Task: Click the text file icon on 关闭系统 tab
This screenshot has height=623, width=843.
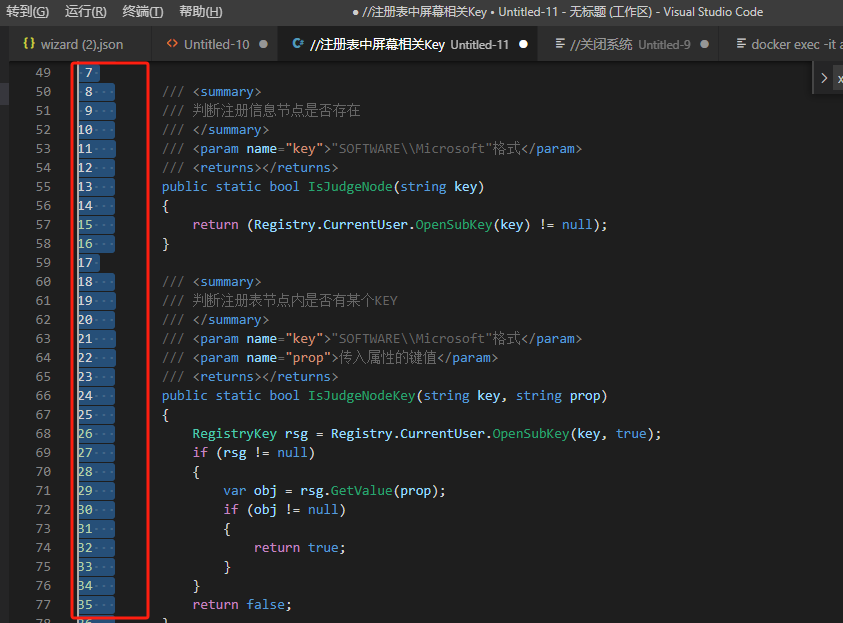Action: [x=560, y=44]
